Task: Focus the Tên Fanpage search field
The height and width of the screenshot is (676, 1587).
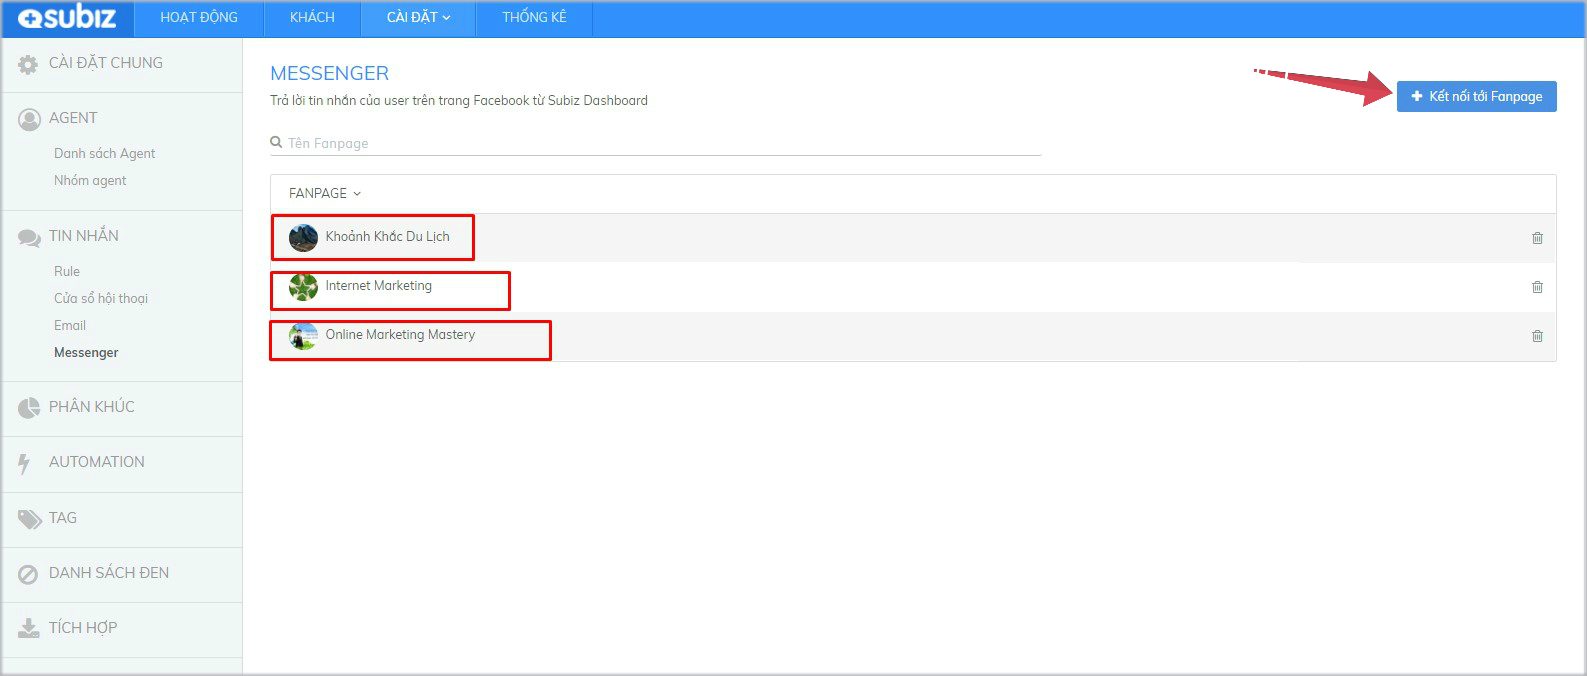Action: pyautogui.click(x=660, y=143)
